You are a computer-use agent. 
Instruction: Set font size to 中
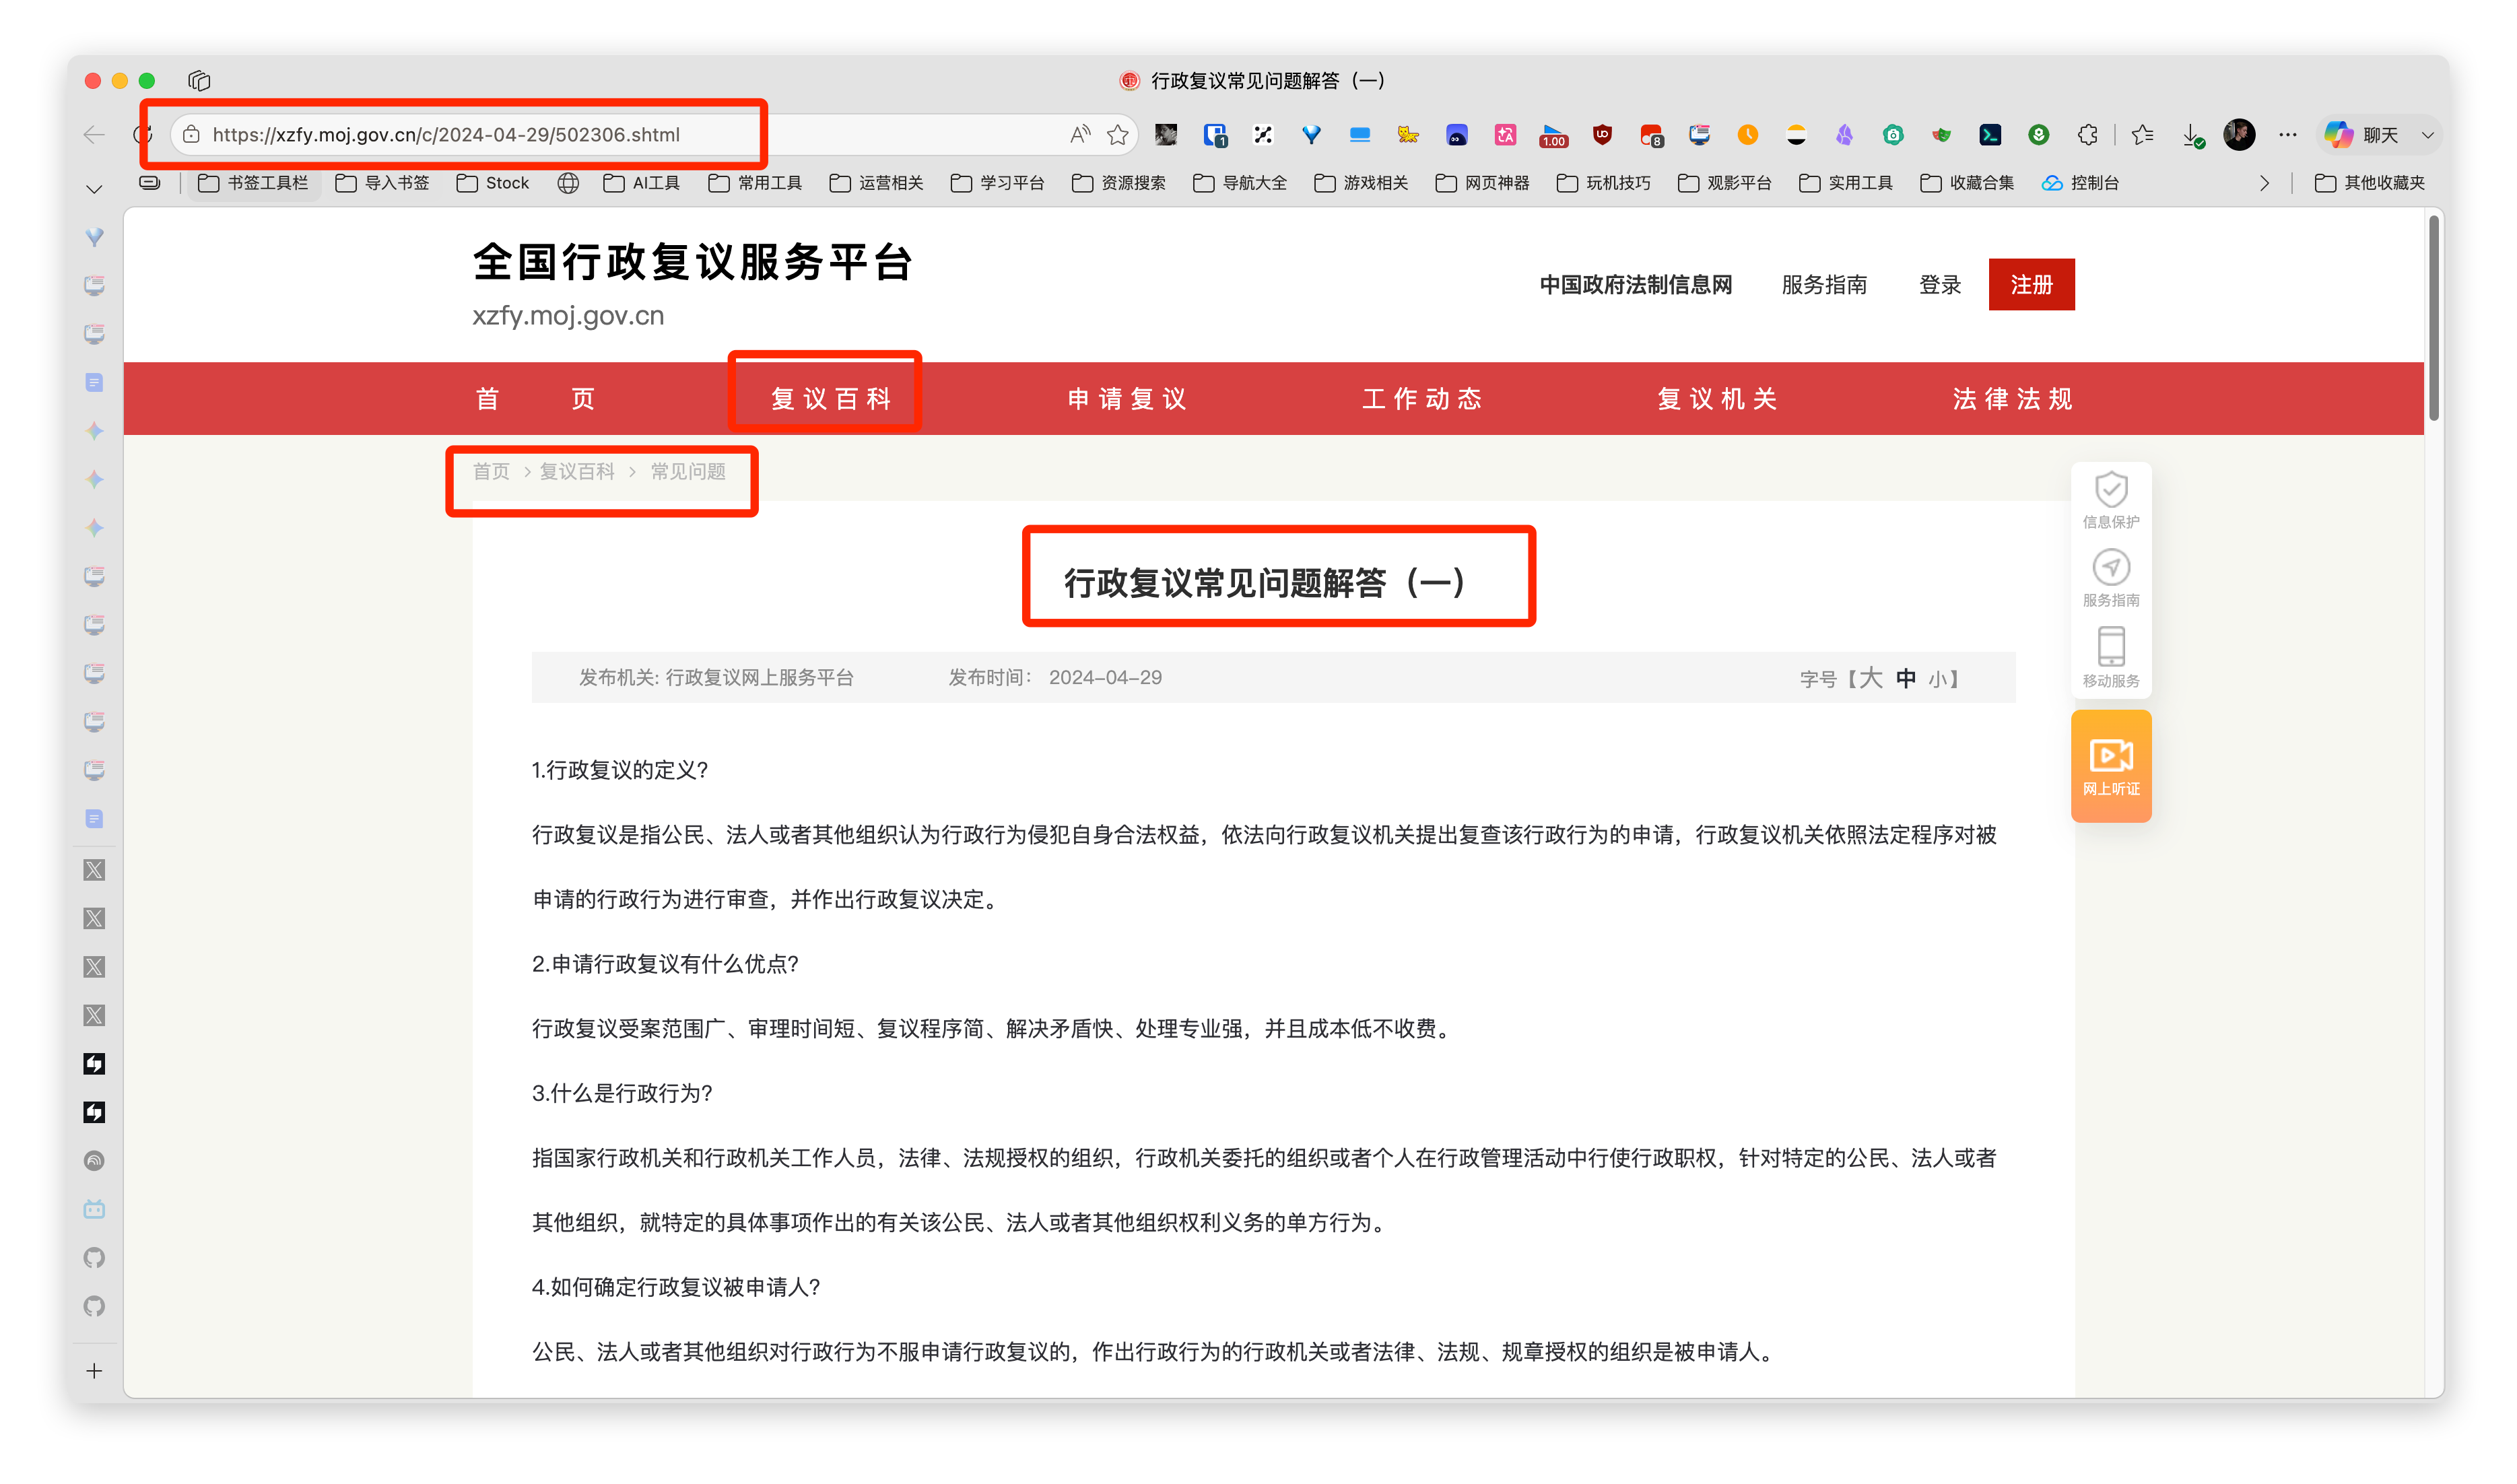tap(1906, 679)
